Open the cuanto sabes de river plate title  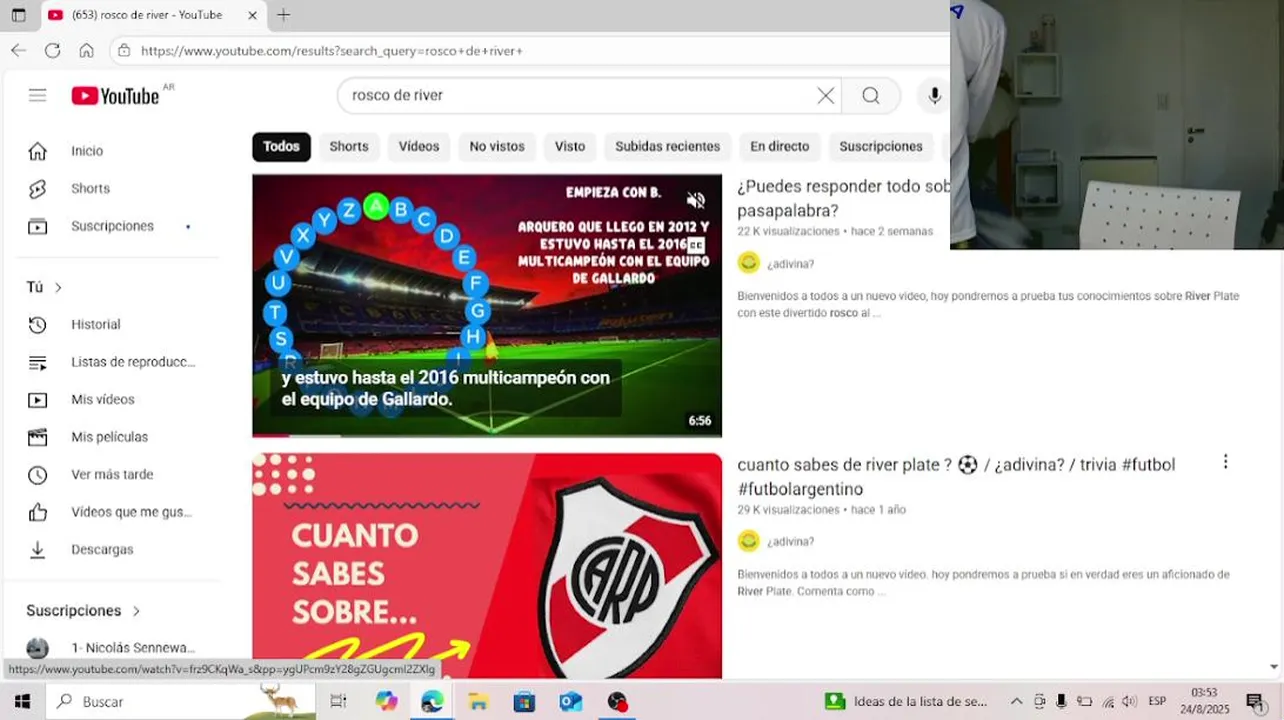pyautogui.click(x=956, y=477)
